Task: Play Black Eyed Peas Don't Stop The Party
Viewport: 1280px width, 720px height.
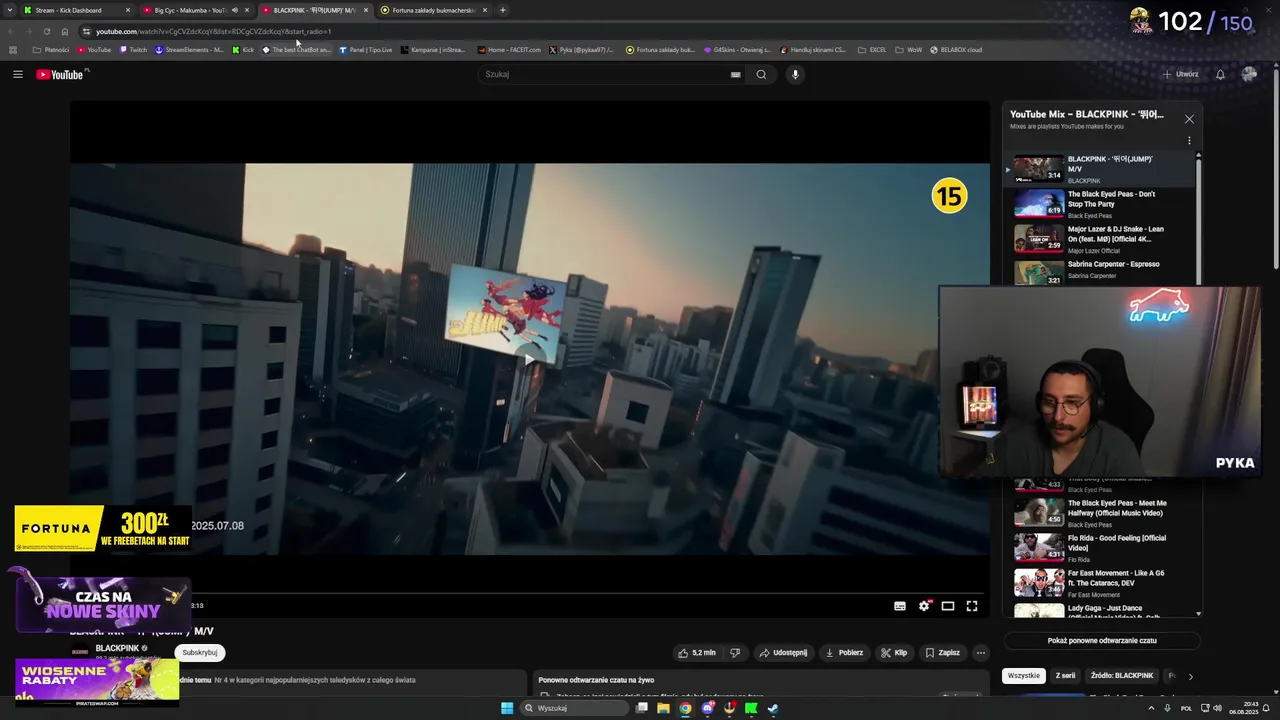Action: point(1100,204)
